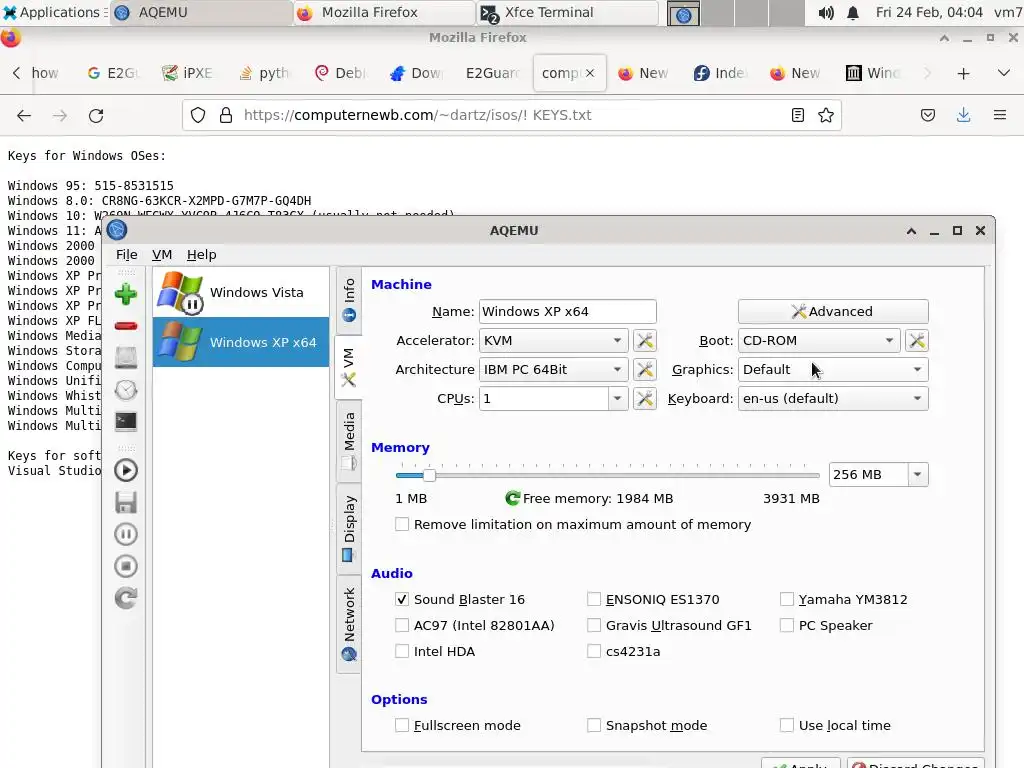Open AQEMU Help menu
Image resolution: width=1024 pixels, height=768 pixels.
[201, 255]
